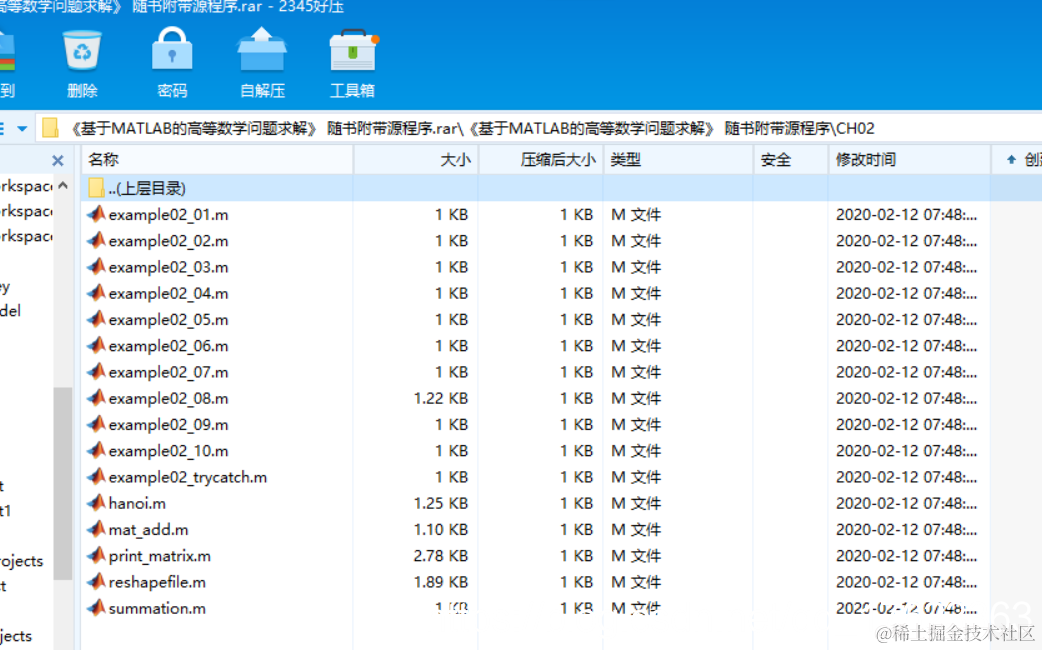1042x650 pixels.
Task: Click the MATLAB icon of summation.m
Action: 96,607
